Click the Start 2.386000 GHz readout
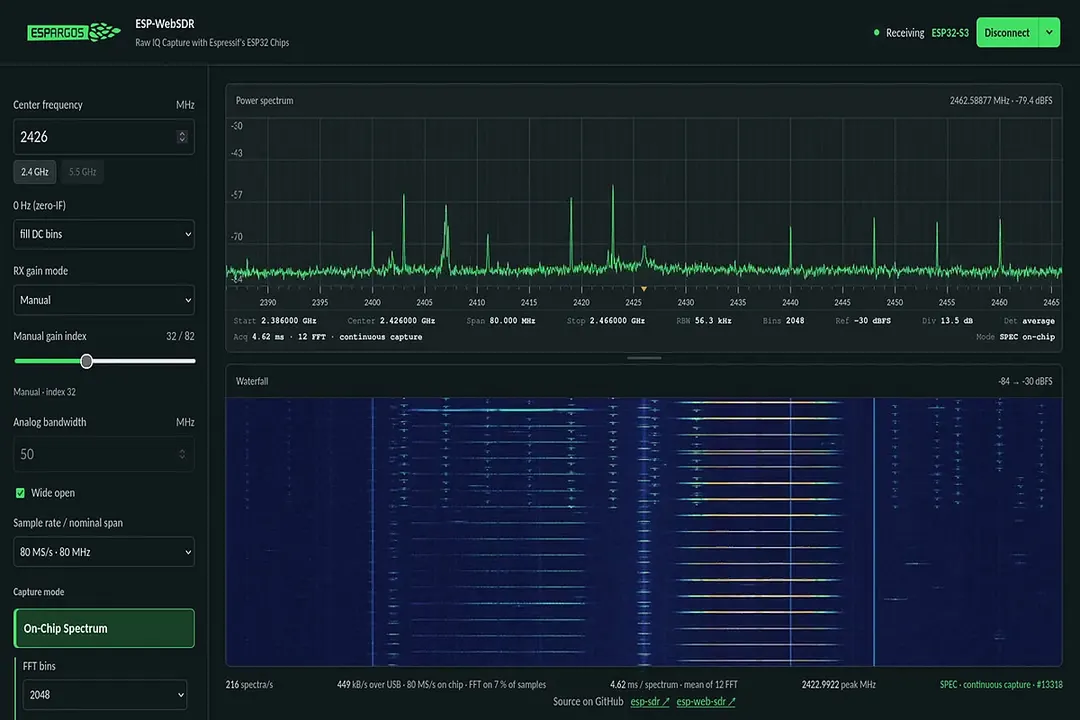Viewport: 1080px width, 720px height. coord(275,320)
